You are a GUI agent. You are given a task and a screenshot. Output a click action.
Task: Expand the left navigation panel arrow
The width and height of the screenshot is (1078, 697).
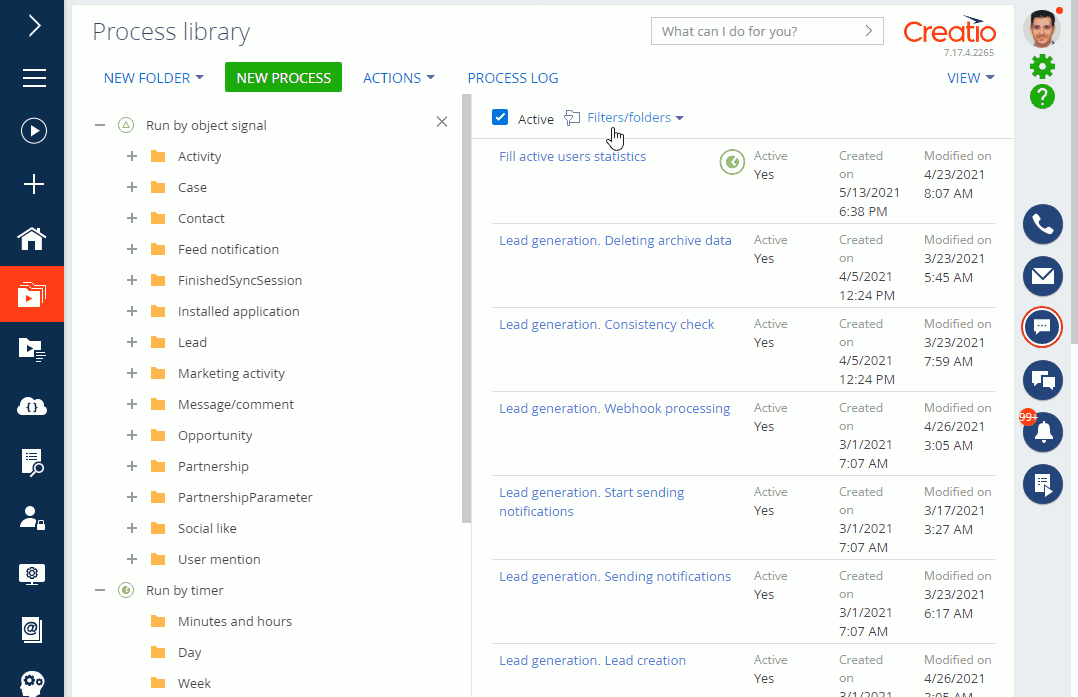(34, 26)
